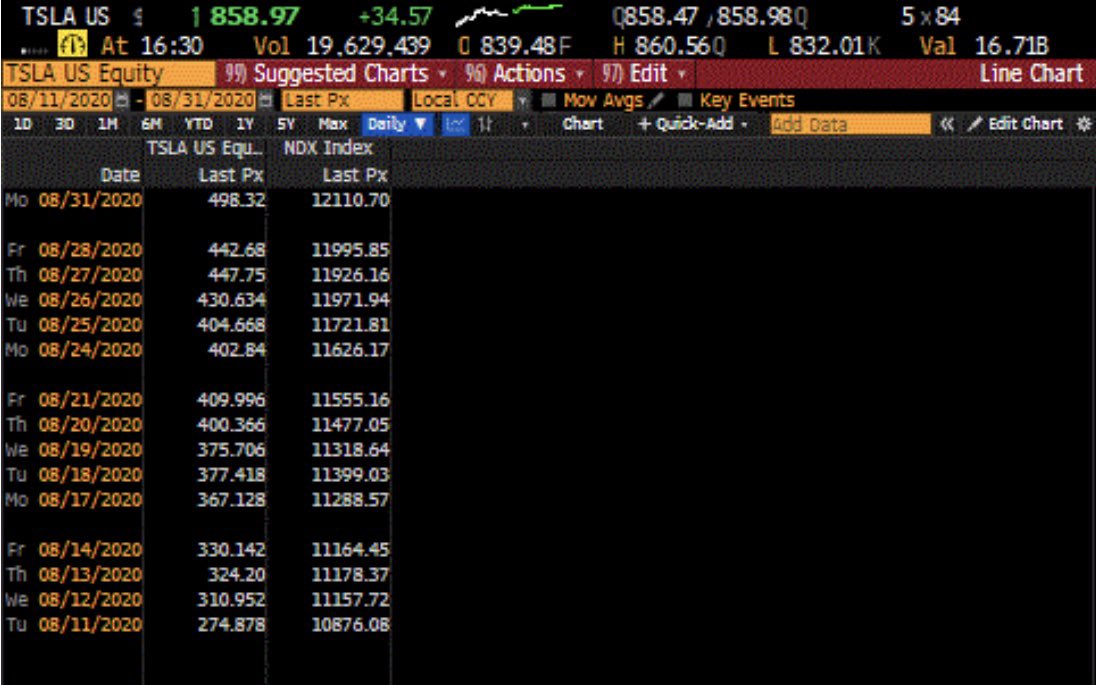1096x685 pixels.
Task: Click TSLA price 400.366
Action: (x=231, y=425)
